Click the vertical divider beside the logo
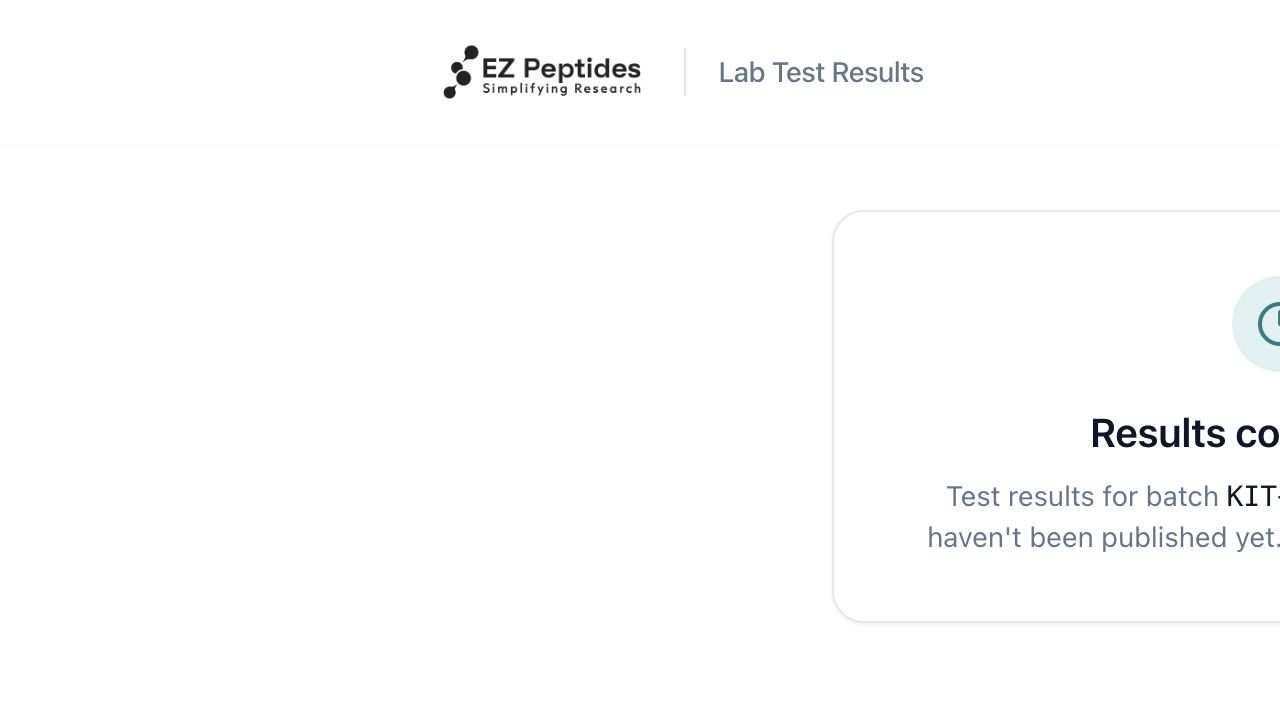 click(x=685, y=72)
